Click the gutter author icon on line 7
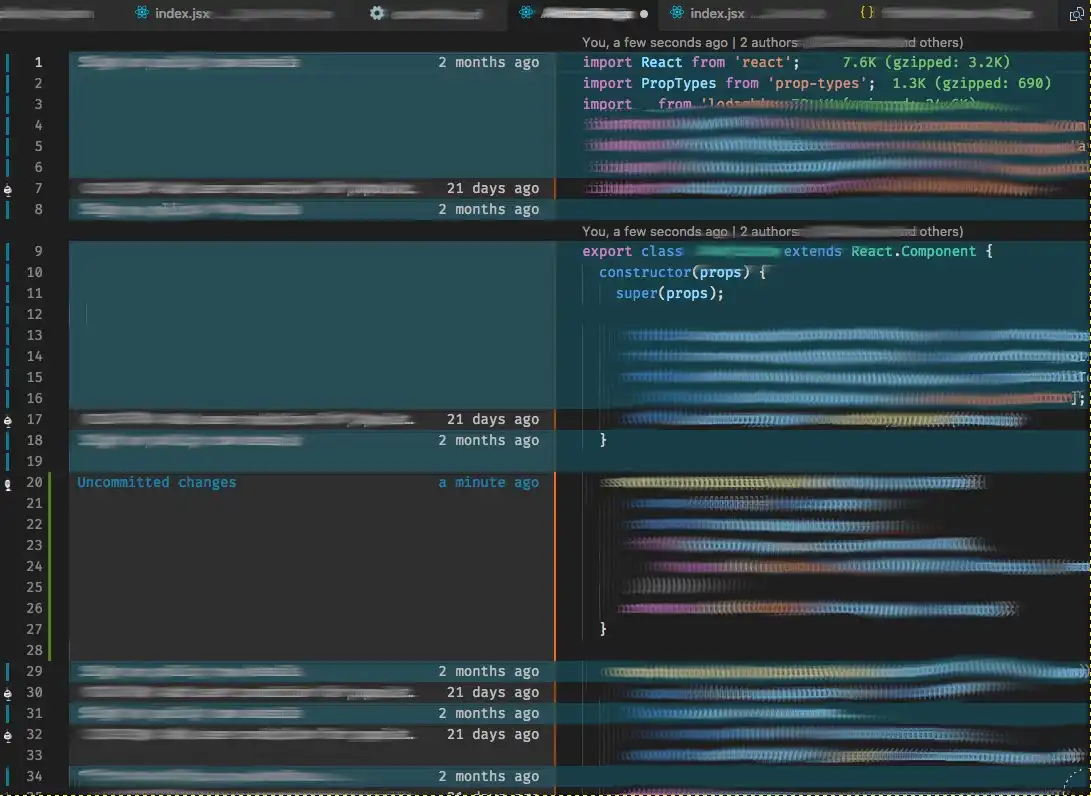The image size is (1091, 796). click(8, 189)
